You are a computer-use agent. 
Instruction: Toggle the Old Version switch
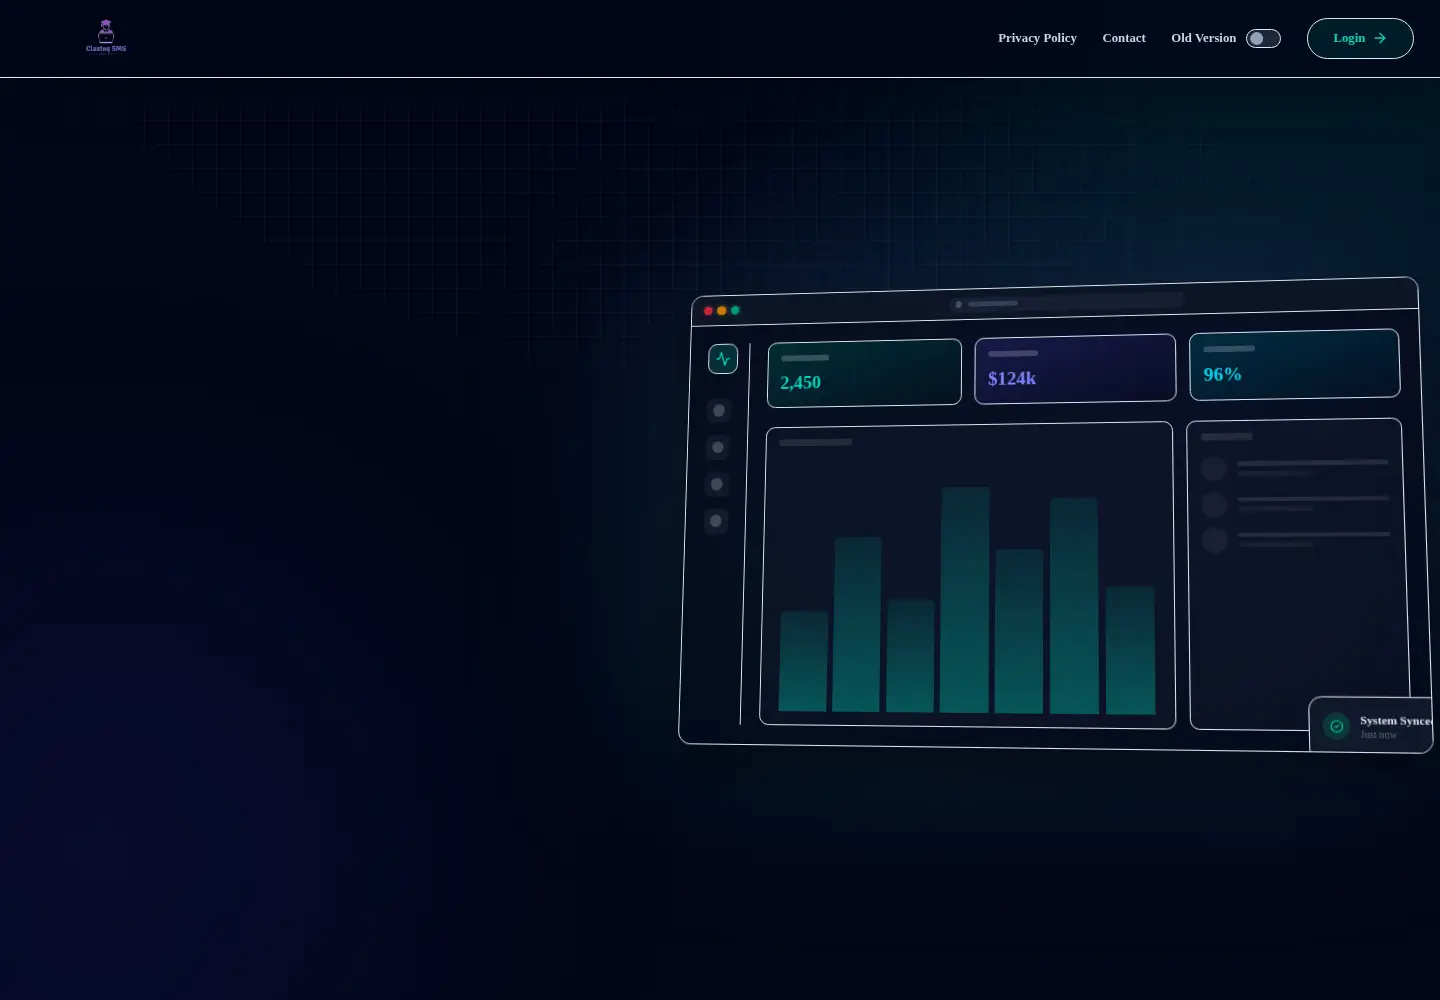(1263, 38)
